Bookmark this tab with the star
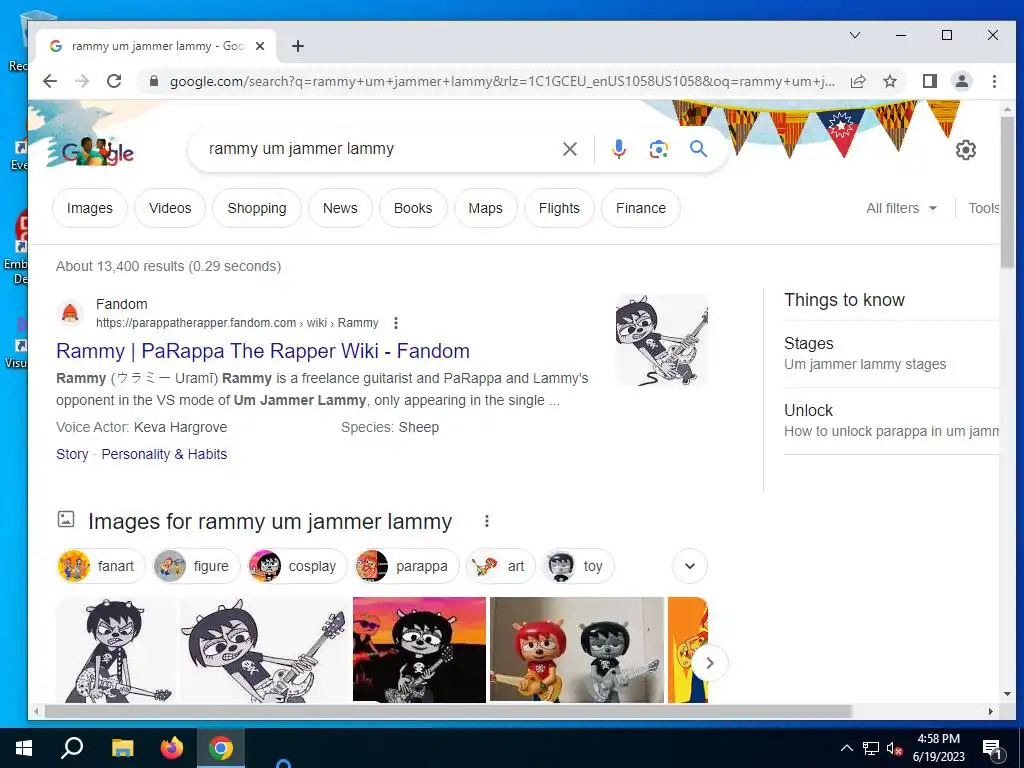Image resolution: width=1024 pixels, height=768 pixels. 889,81
